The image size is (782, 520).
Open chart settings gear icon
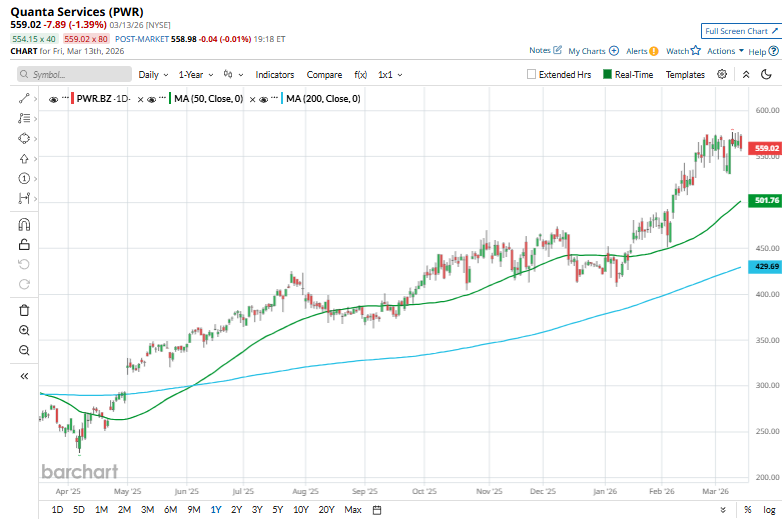click(722, 75)
